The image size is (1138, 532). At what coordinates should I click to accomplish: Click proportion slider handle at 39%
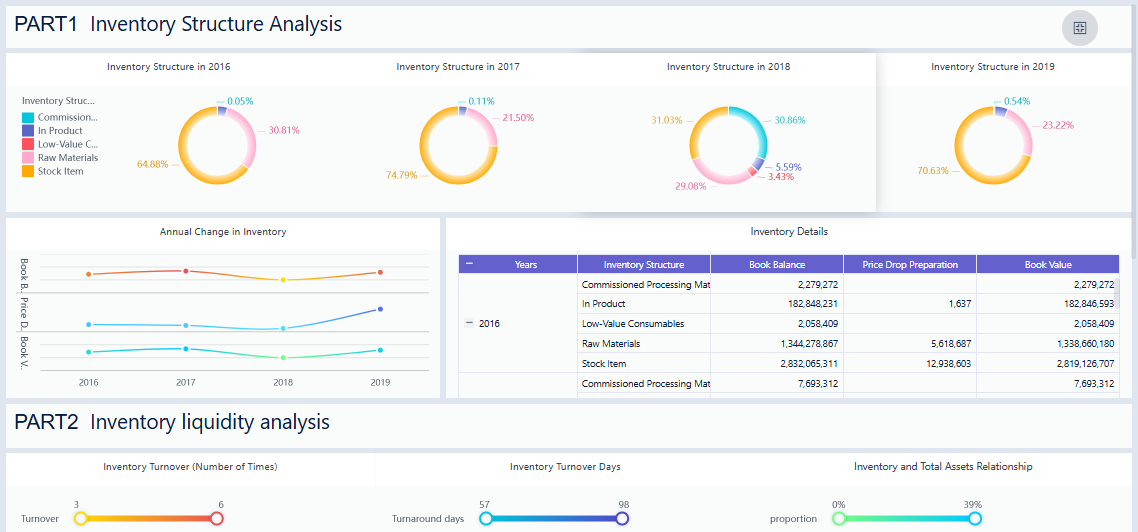pyautogui.click(x=975, y=518)
